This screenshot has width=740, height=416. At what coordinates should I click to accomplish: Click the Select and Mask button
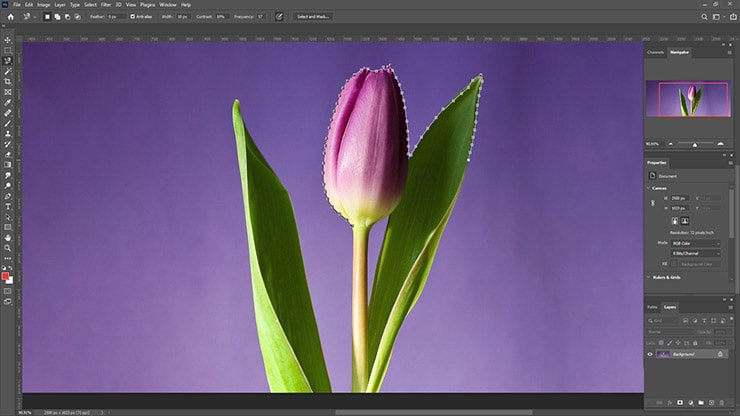click(314, 16)
